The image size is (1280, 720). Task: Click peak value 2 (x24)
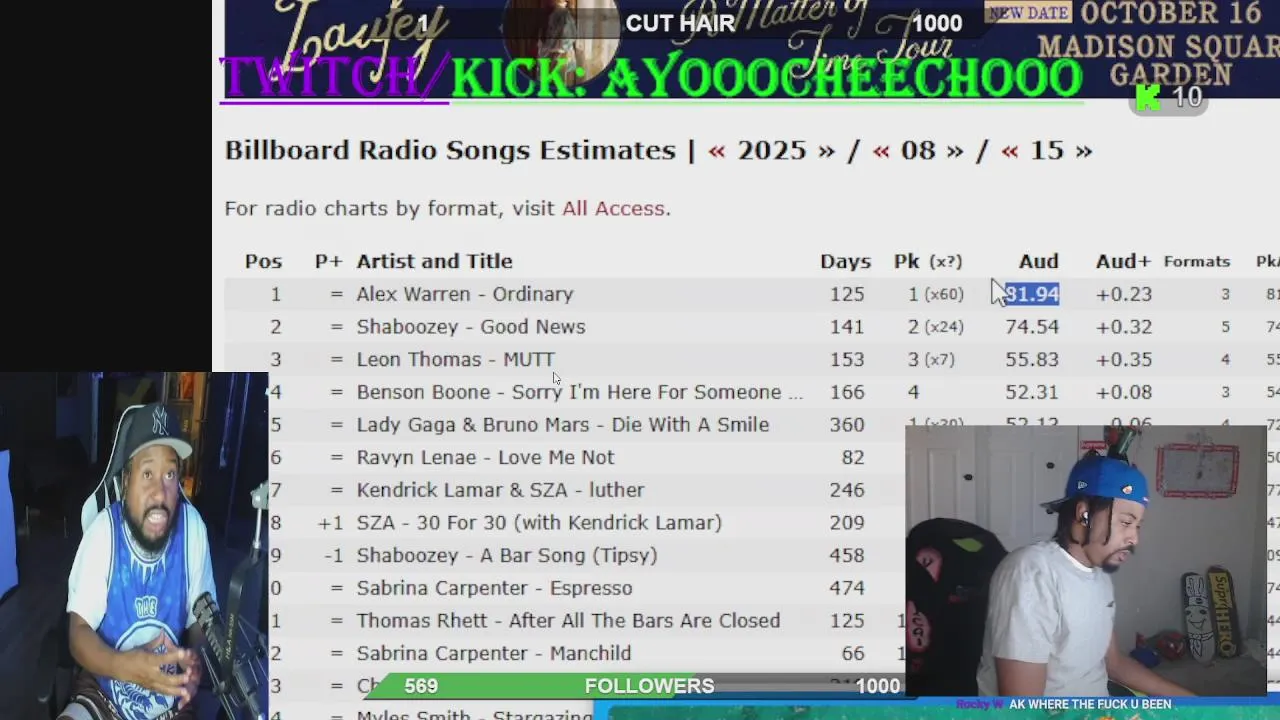pos(936,326)
